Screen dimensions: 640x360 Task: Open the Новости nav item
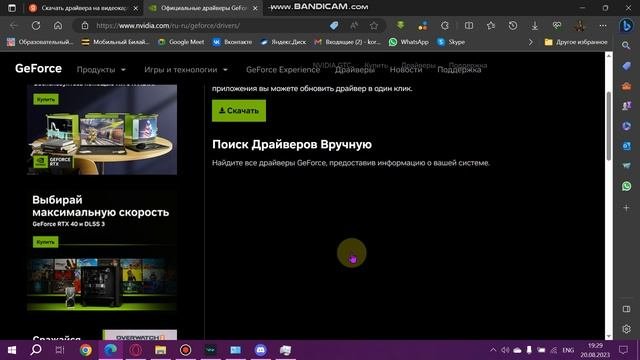[x=406, y=70]
